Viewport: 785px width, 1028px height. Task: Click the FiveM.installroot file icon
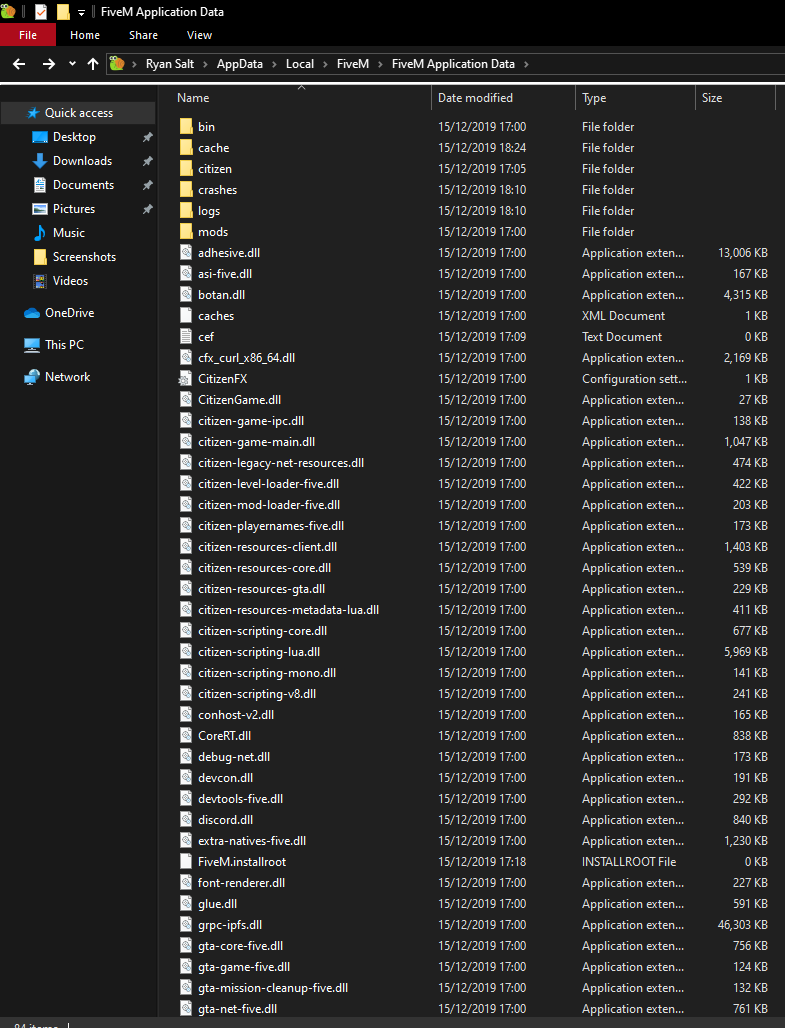[x=186, y=861]
